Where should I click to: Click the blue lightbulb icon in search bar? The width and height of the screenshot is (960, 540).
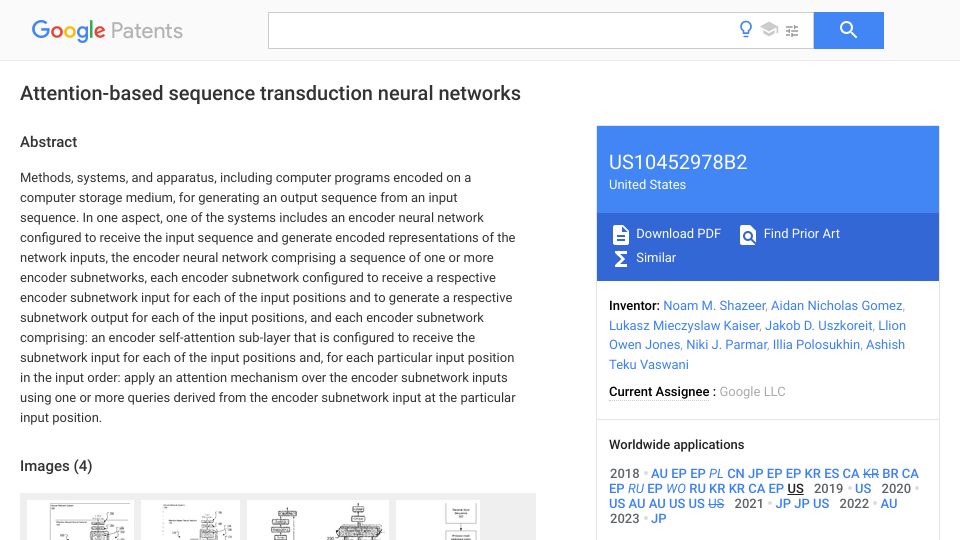tap(746, 29)
